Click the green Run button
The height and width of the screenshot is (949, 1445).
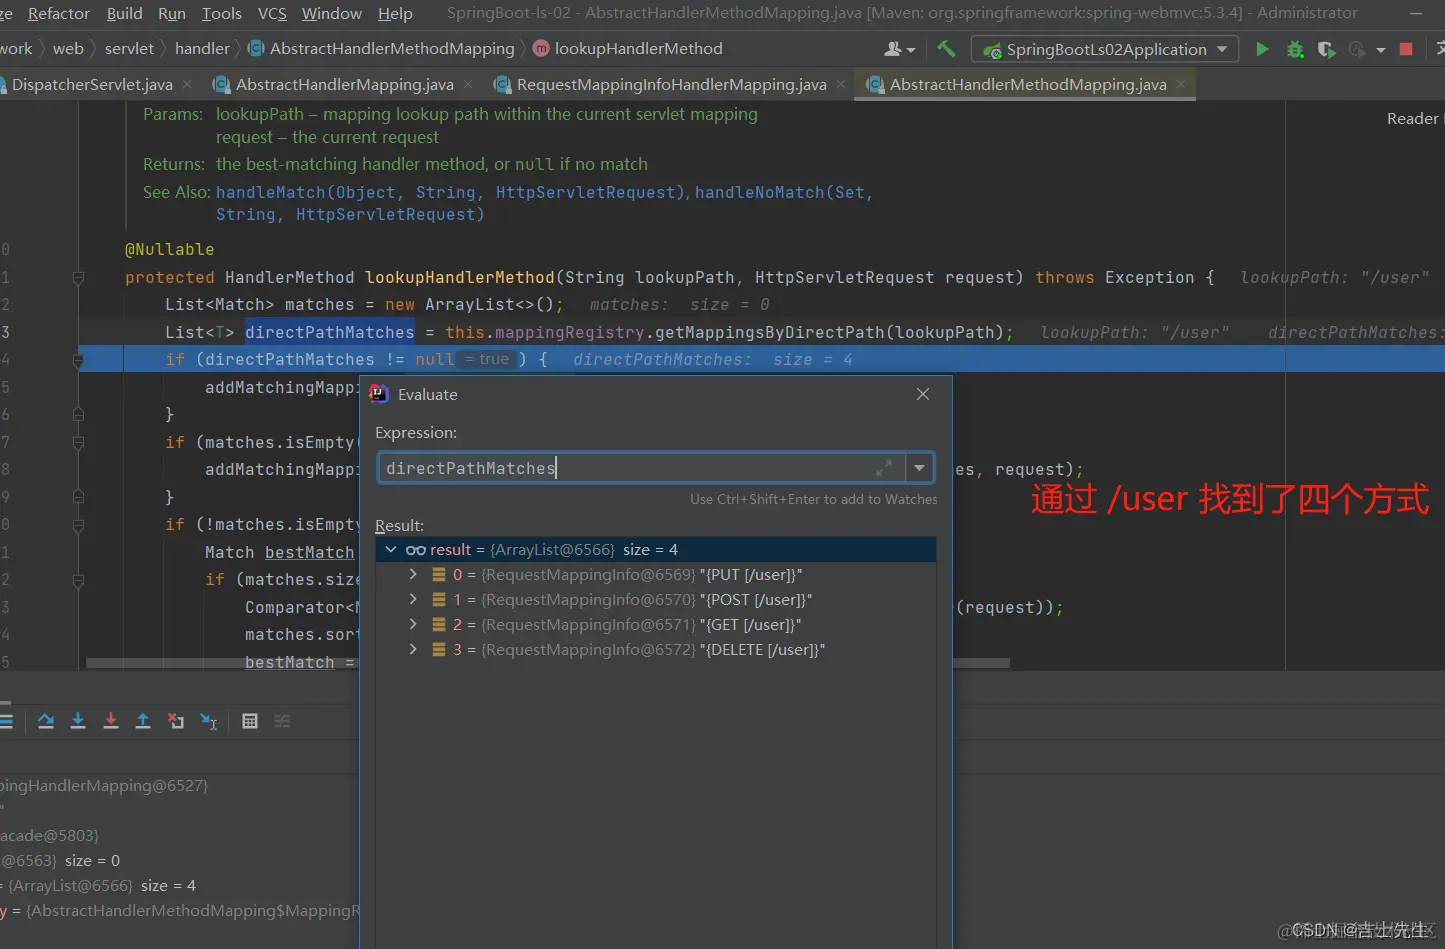tap(1262, 49)
